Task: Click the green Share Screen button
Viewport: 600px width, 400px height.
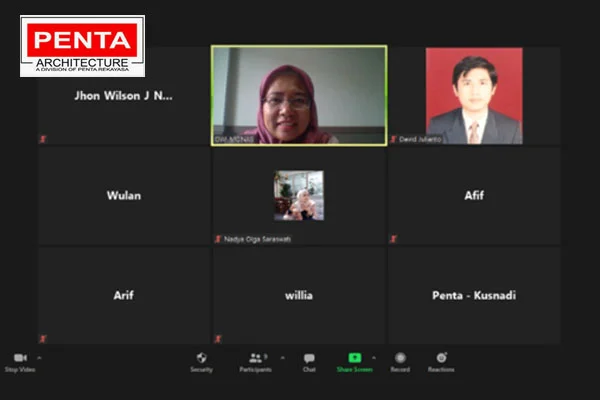Action: click(x=355, y=362)
